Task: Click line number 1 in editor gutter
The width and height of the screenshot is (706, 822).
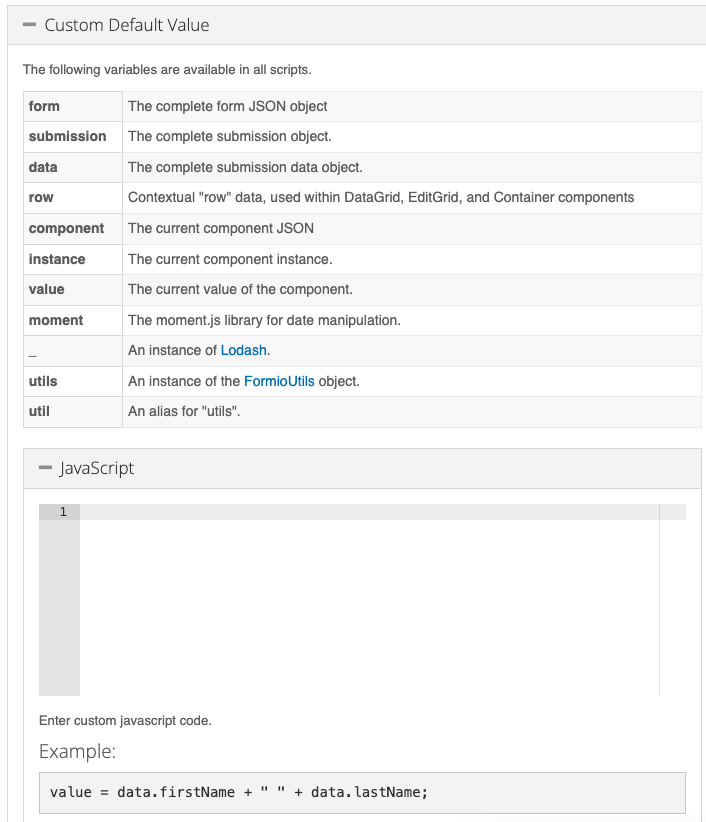Action: (x=62, y=512)
